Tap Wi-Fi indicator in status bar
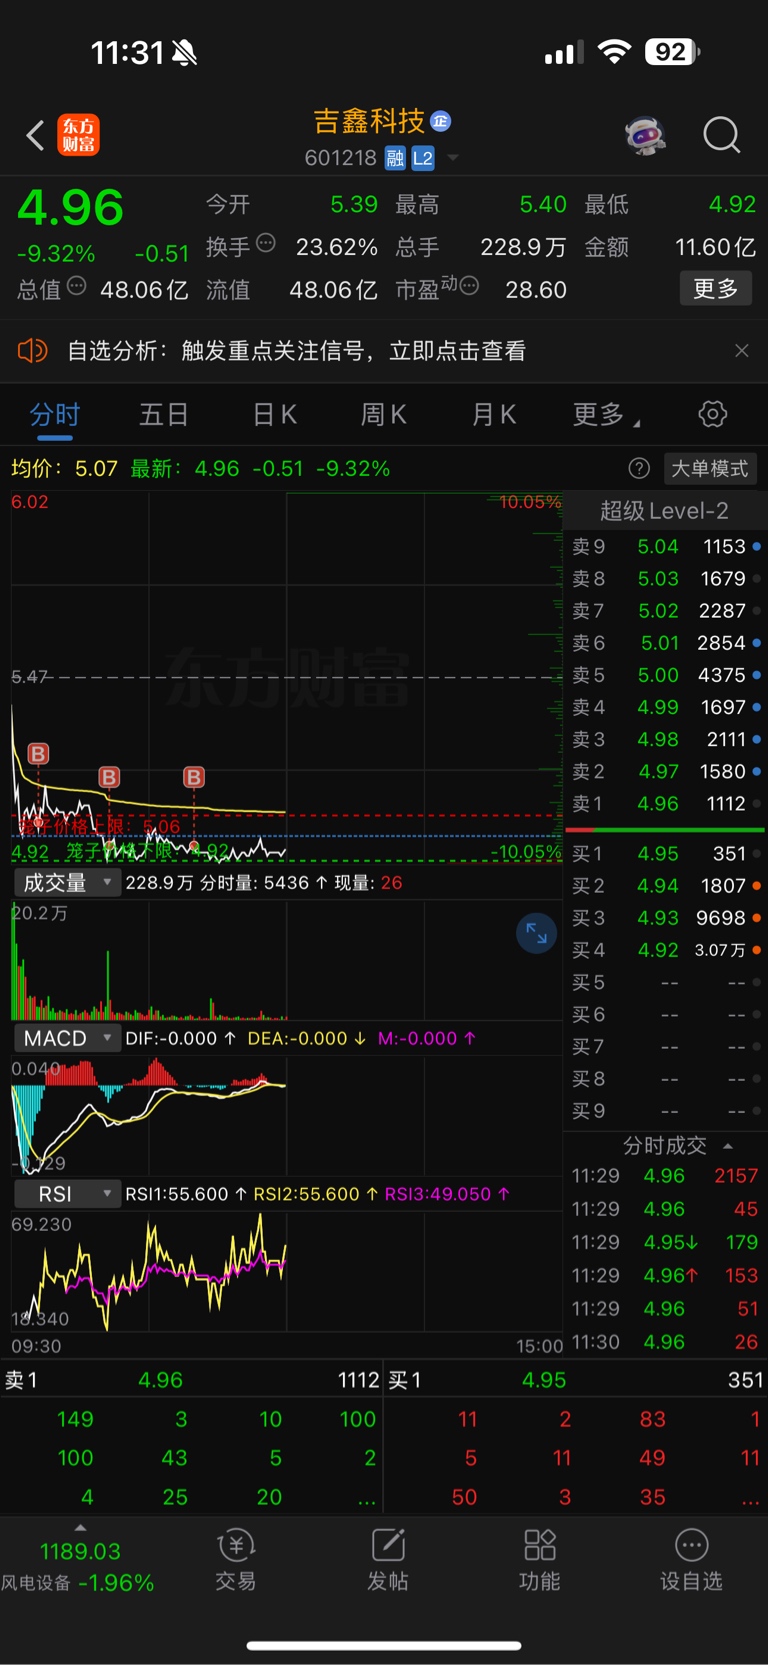Image resolution: width=768 pixels, height=1665 pixels. pos(614,52)
